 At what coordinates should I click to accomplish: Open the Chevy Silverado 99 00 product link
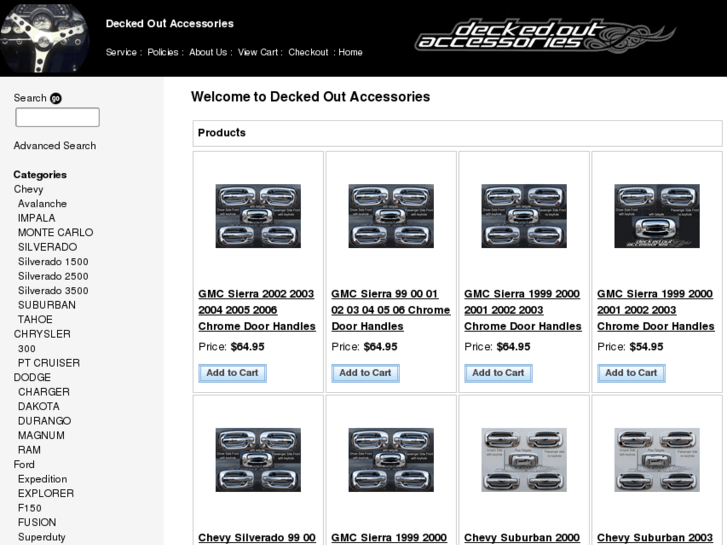coord(257,538)
